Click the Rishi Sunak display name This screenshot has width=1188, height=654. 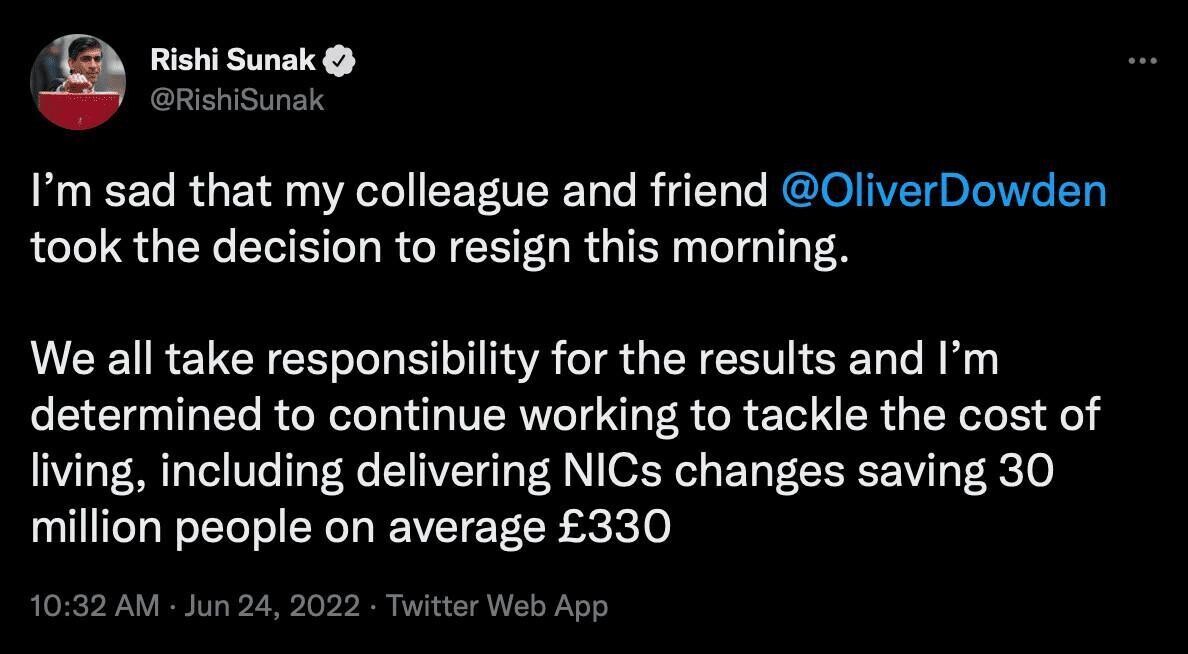coord(233,60)
